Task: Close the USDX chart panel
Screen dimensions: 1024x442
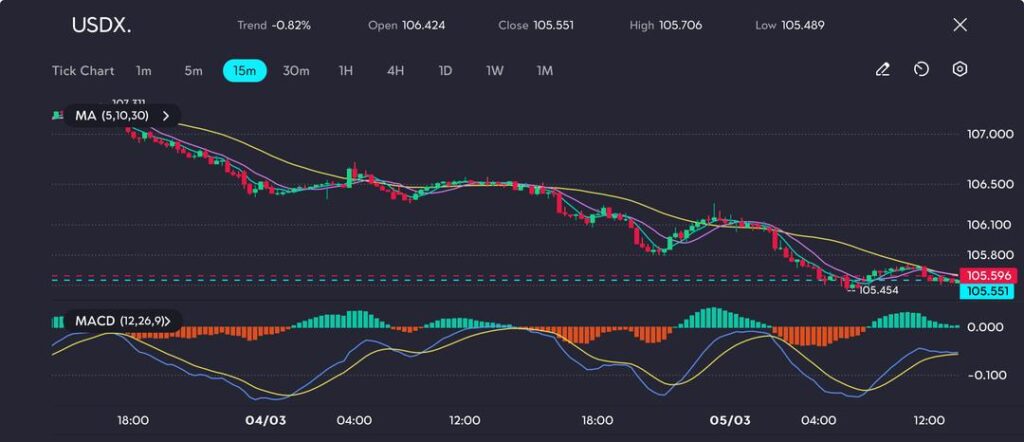Action: [960, 25]
